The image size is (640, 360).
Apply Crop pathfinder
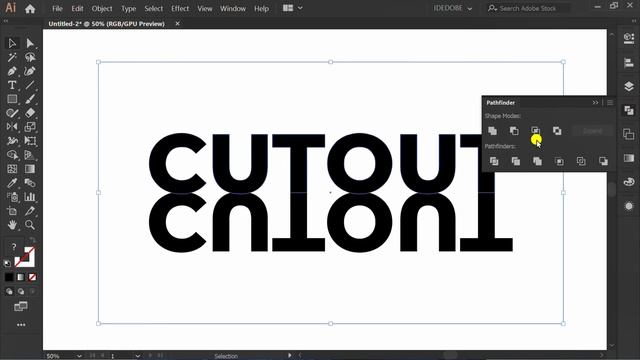(x=560, y=161)
